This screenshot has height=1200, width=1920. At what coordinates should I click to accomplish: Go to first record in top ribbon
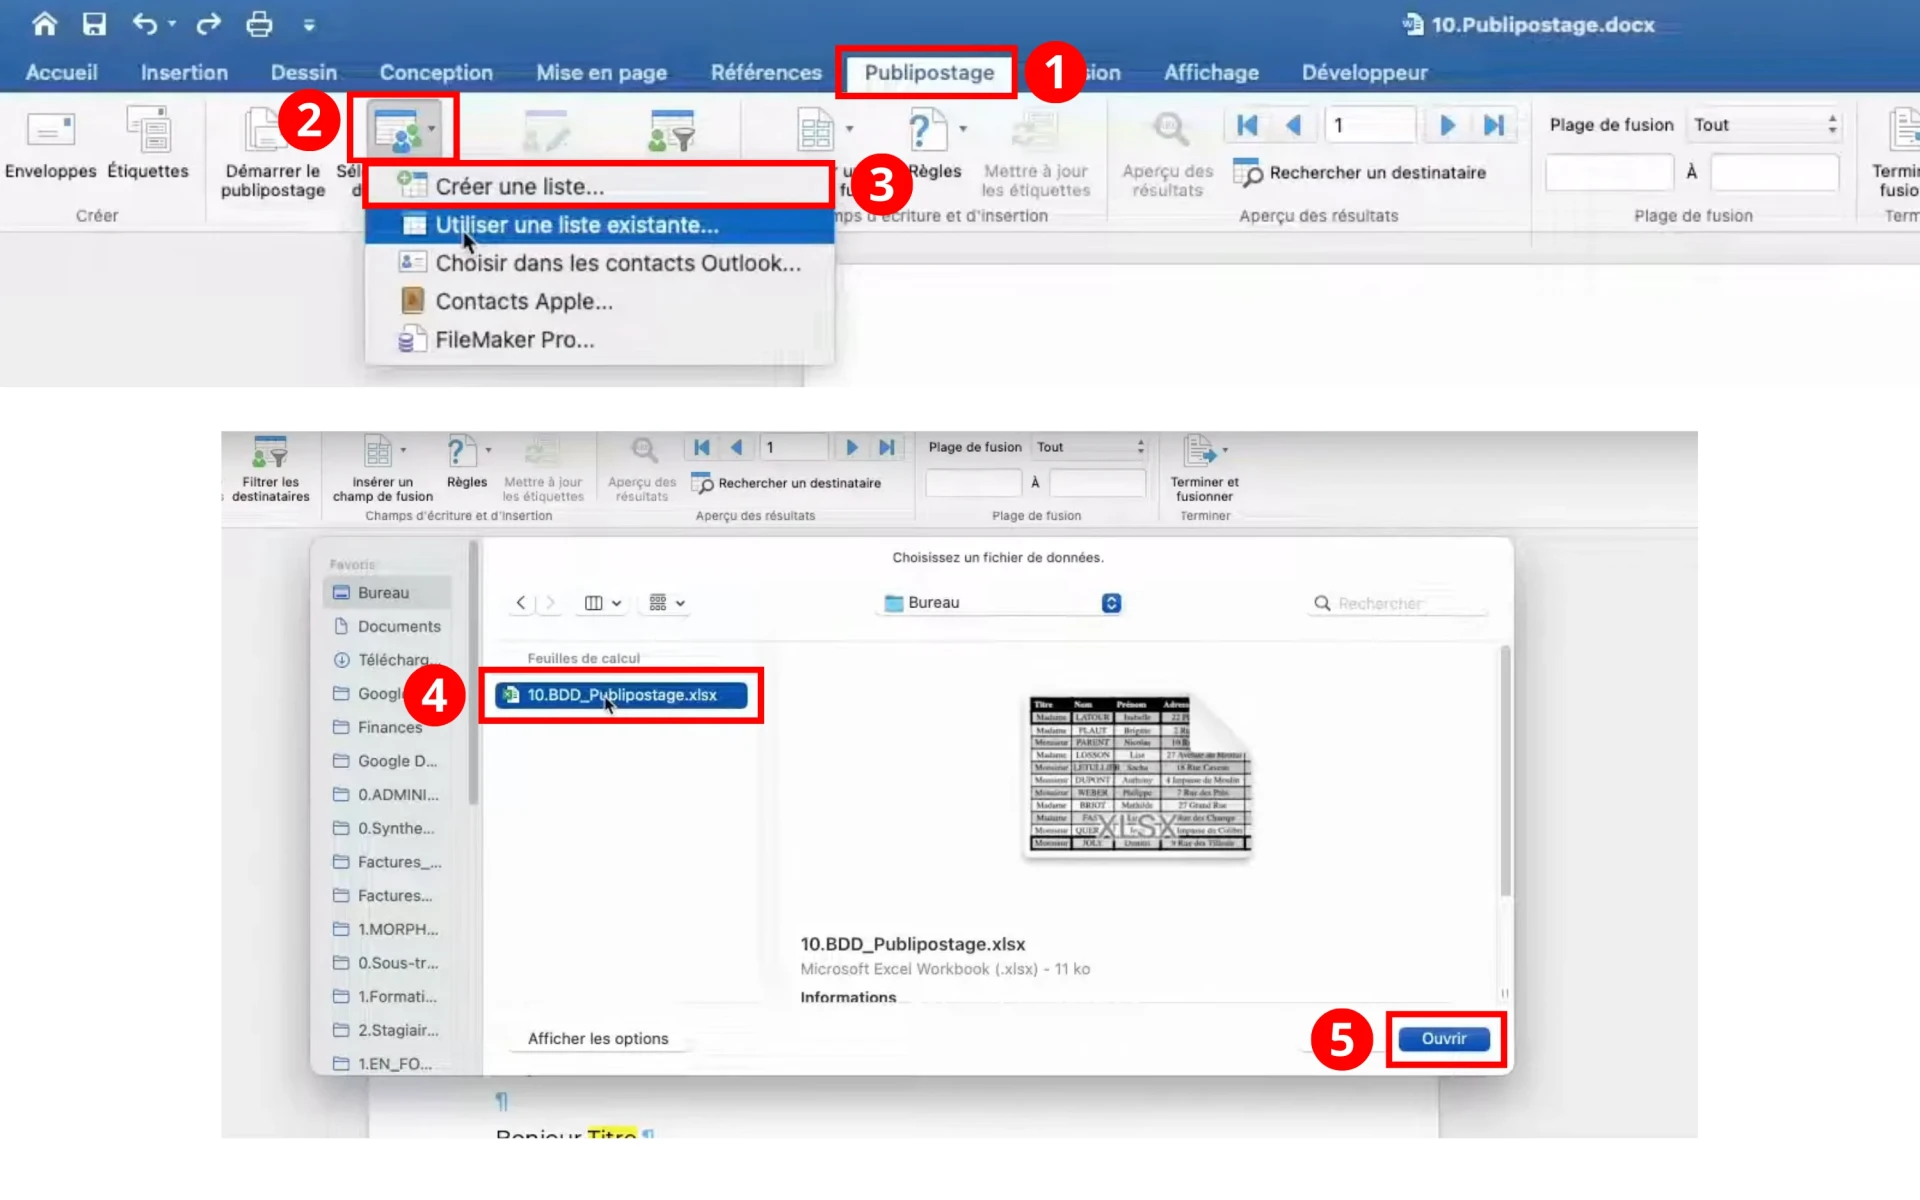point(1247,125)
